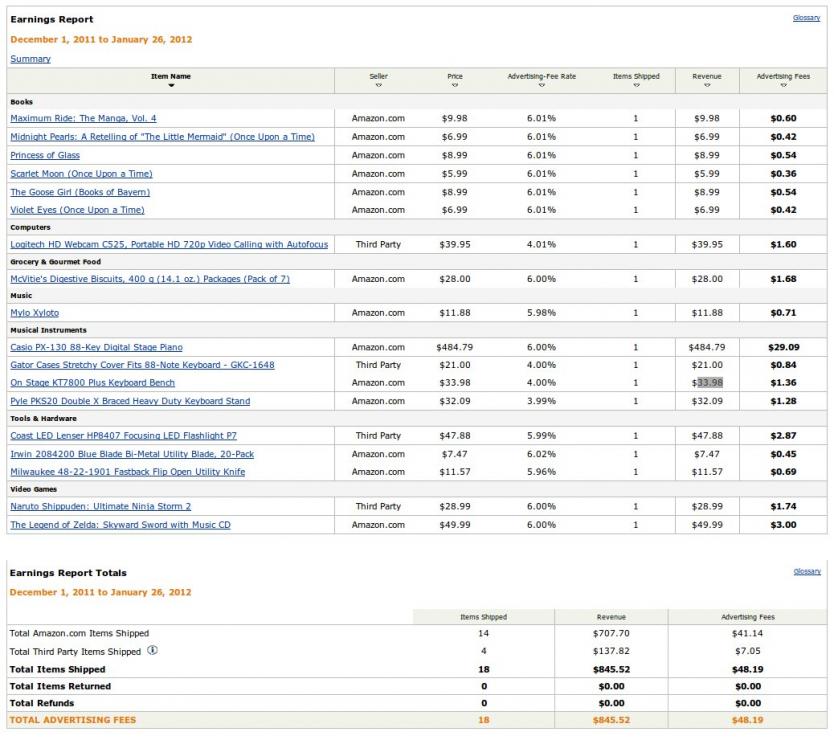The image size is (834, 740).
Task: Click the 5.98% rate for Mylo Xyloto
Action: (541, 313)
